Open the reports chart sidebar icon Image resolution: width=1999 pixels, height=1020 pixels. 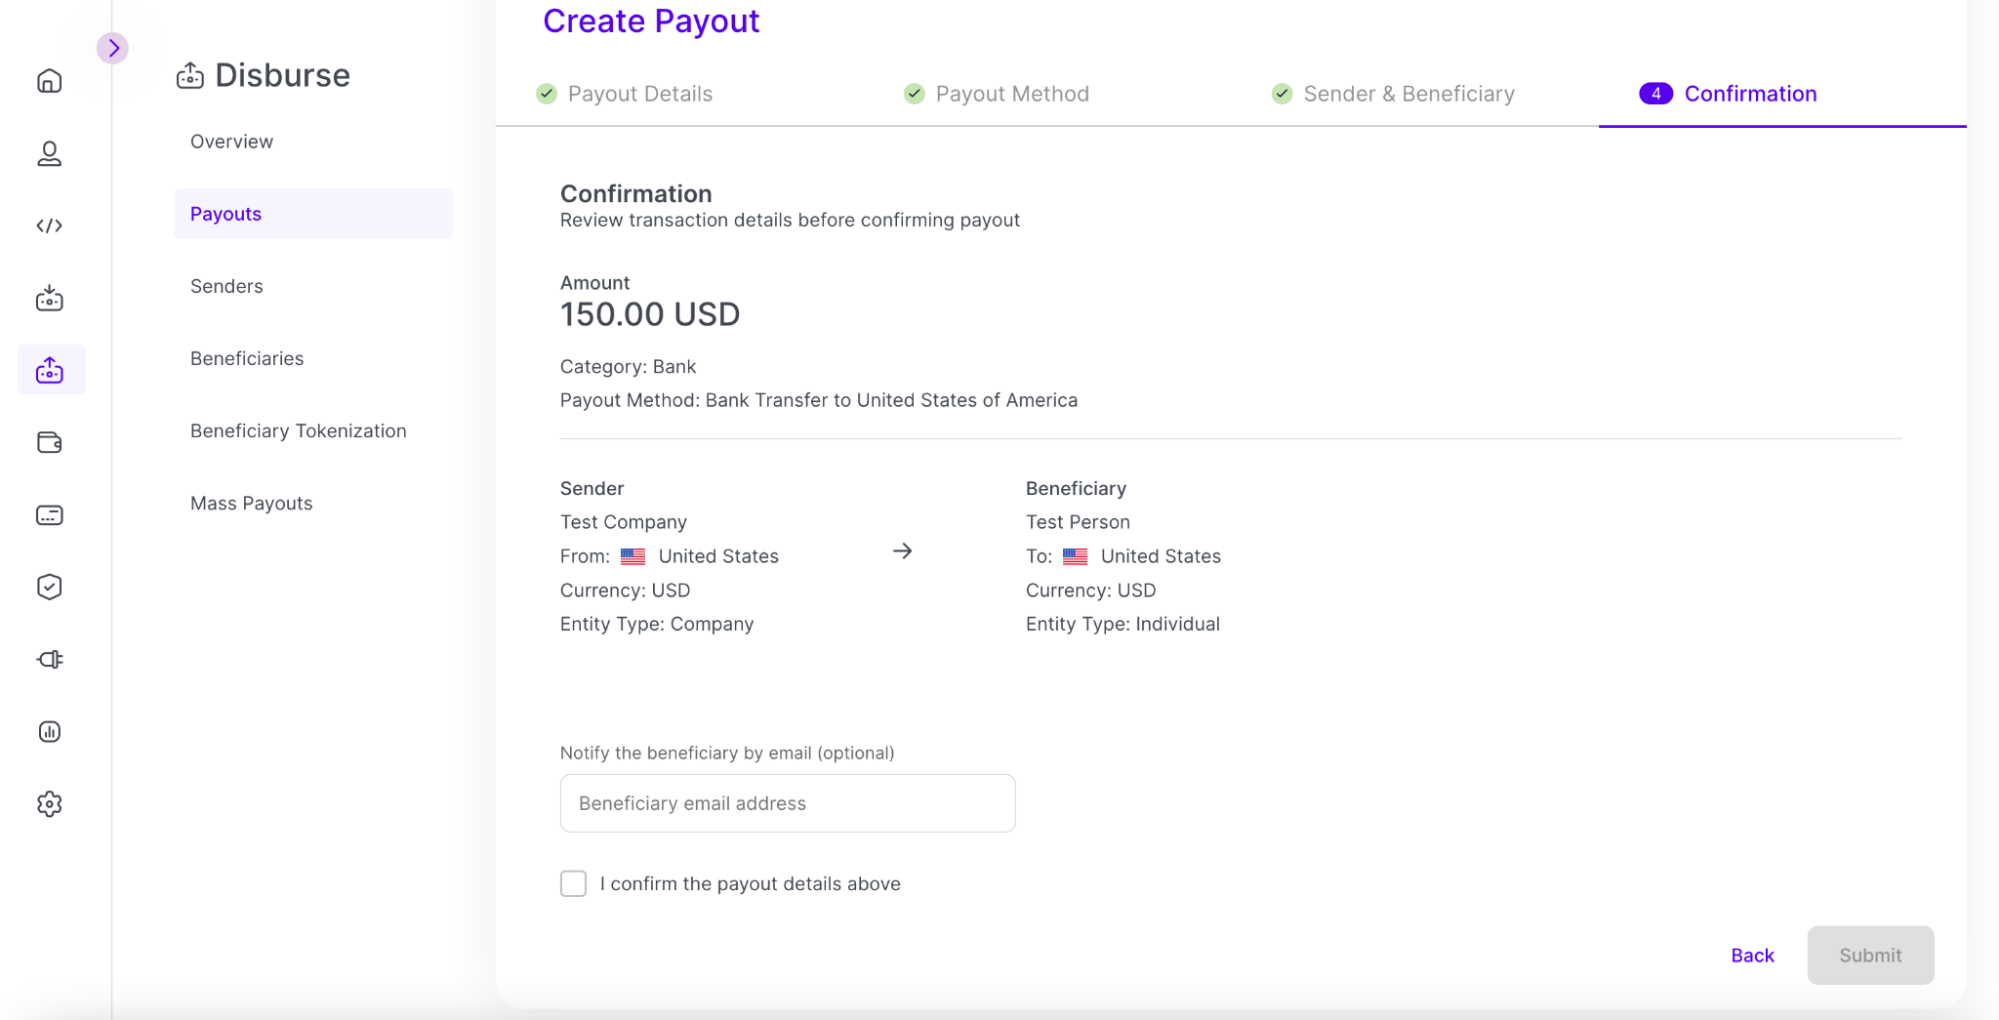[x=49, y=732]
